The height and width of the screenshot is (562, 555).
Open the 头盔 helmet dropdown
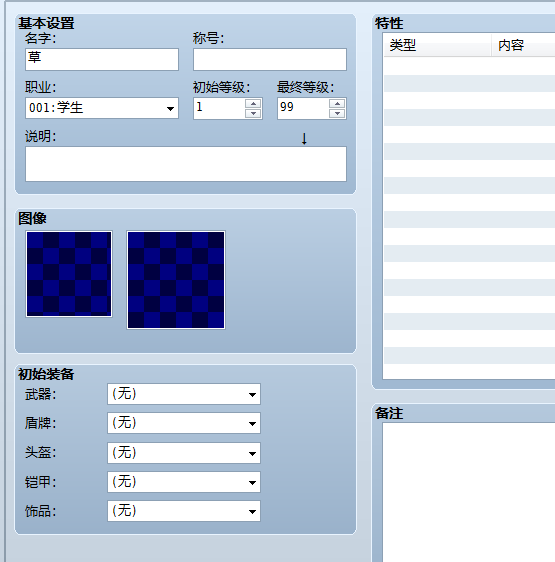coord(184,453)
